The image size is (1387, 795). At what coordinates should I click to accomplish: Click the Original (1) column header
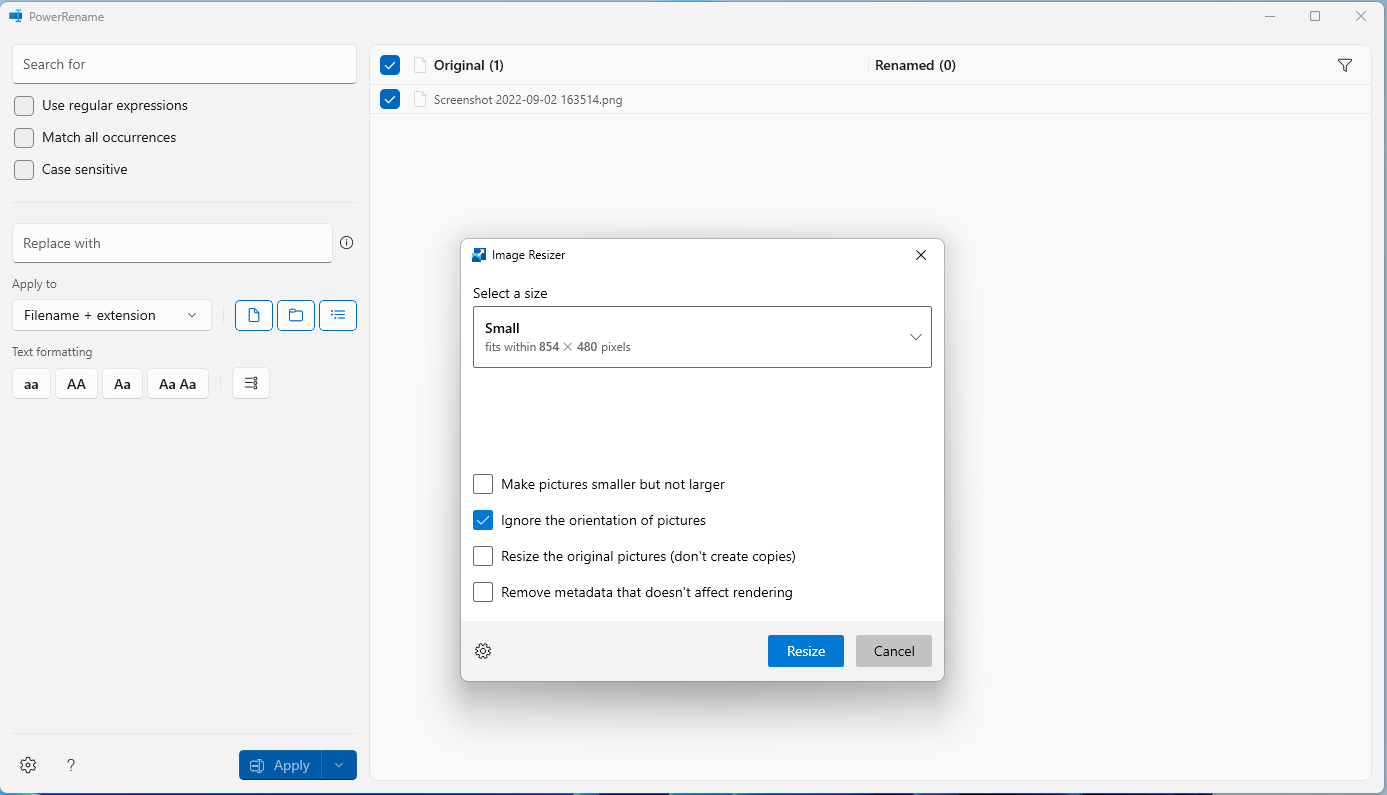tap(469, 65)
